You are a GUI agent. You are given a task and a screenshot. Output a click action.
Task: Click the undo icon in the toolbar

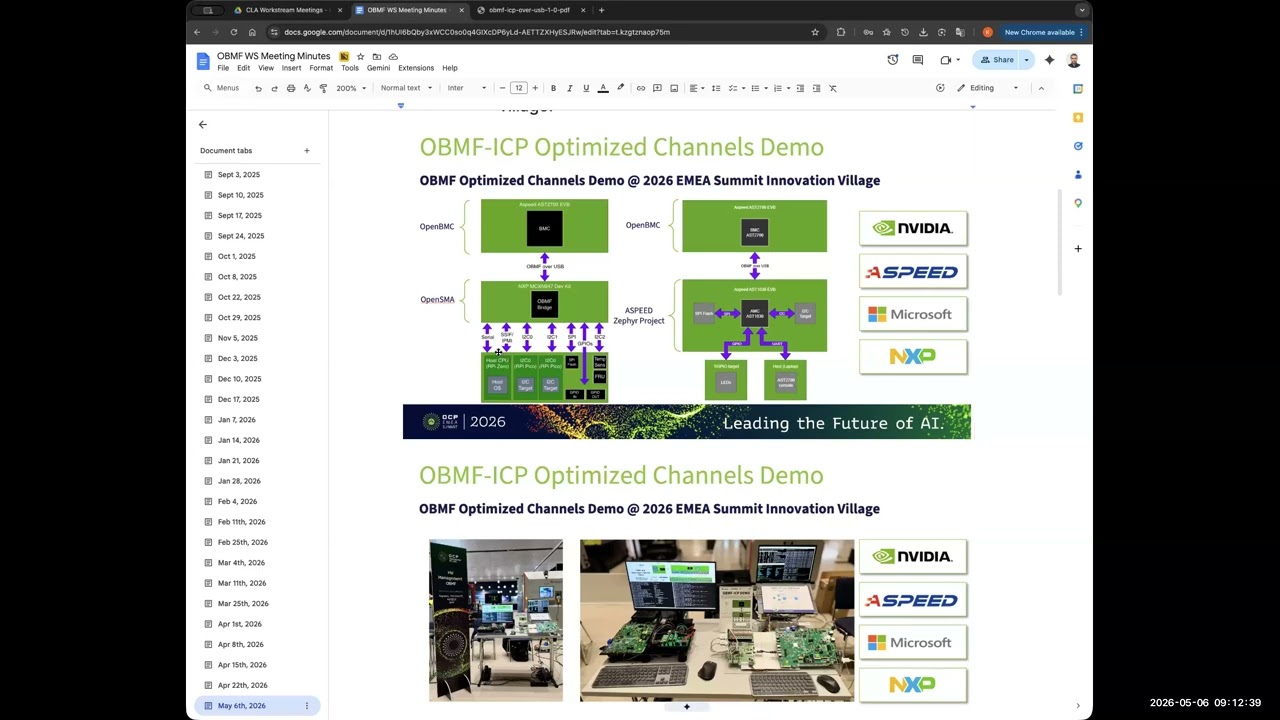(x=258, y=88)
